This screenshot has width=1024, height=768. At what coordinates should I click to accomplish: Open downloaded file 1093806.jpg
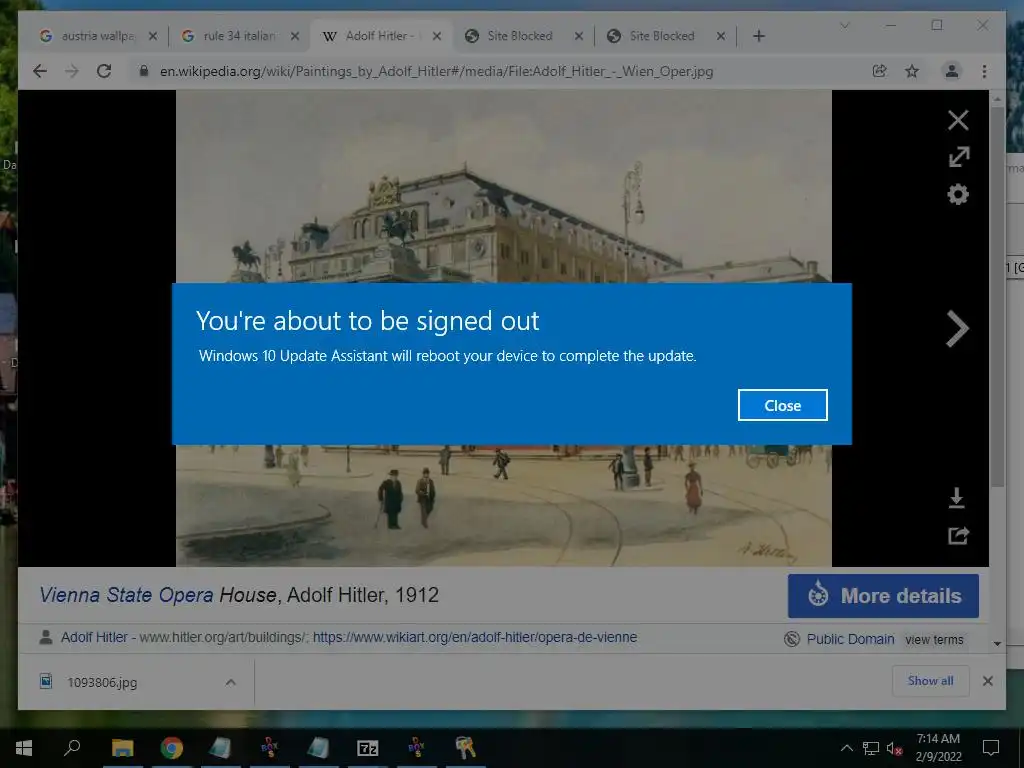tap(102, 682)
